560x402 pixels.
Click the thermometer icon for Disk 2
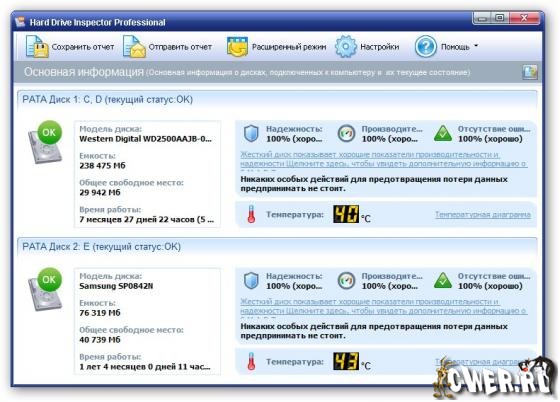pos(251,361)
